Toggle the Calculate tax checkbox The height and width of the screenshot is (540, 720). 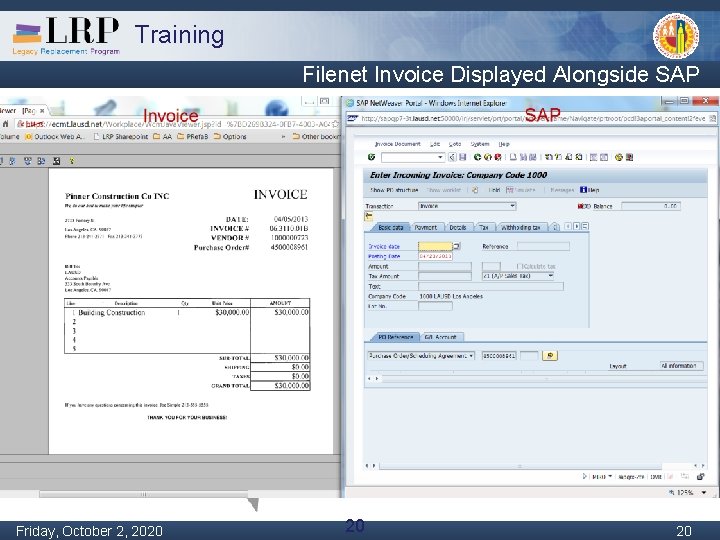tap(520, 266)
